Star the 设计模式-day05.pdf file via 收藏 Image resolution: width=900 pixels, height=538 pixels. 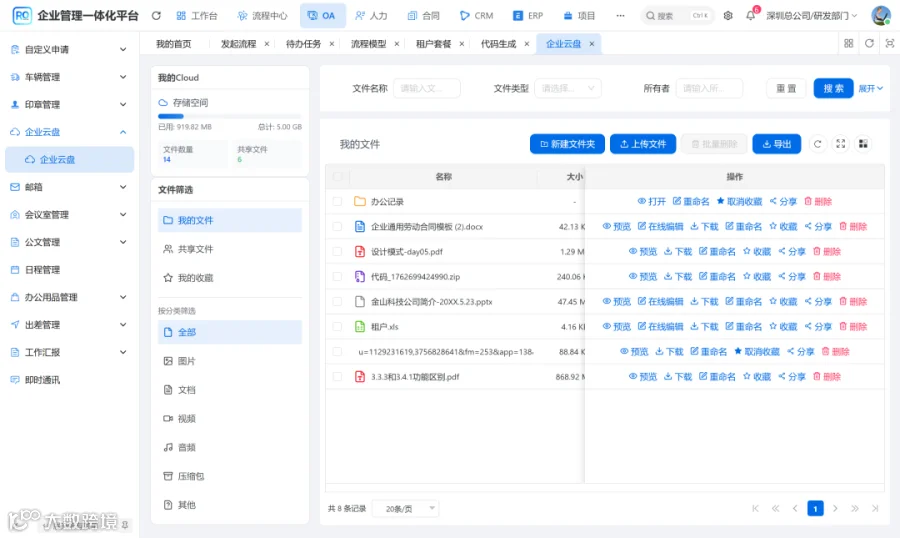coord(757,251)
